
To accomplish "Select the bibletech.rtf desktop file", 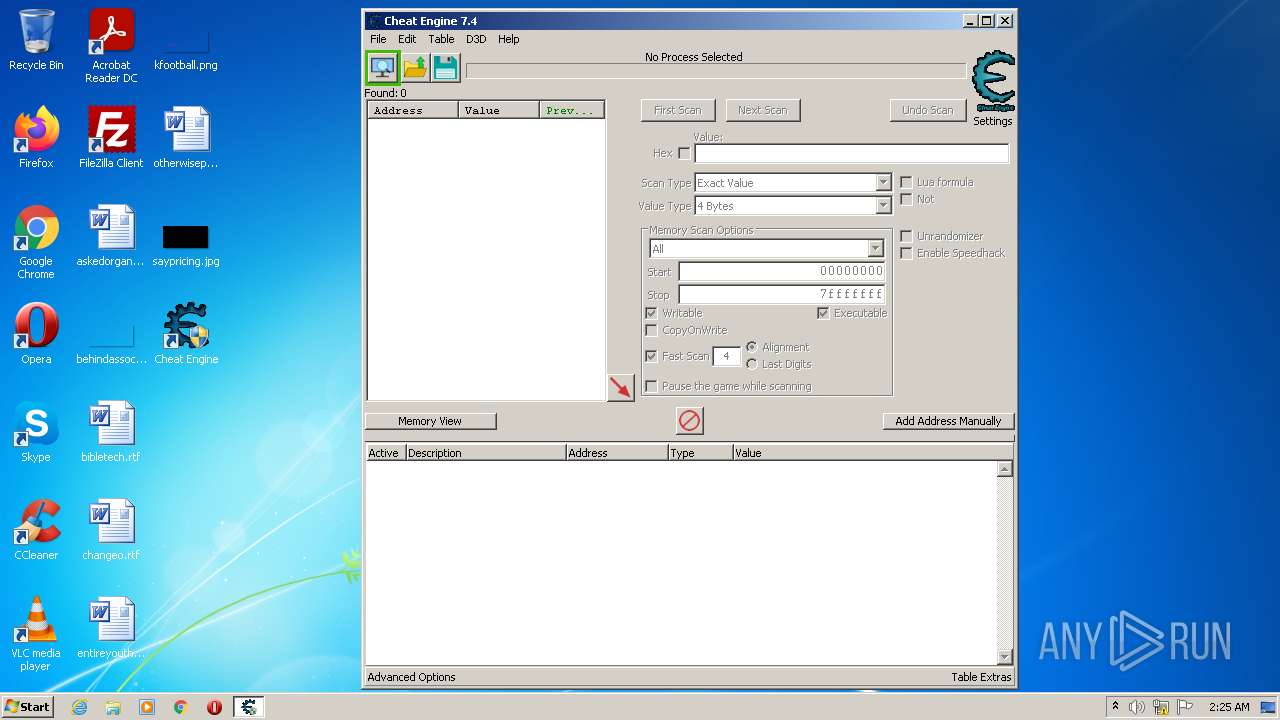I will click(111, 432).
